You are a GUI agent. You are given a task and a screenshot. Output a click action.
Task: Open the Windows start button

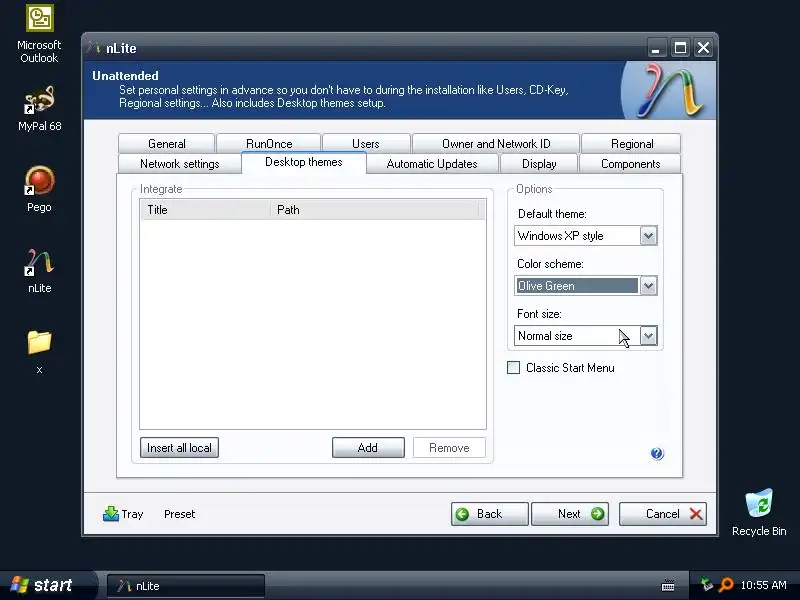coord(47,585)
